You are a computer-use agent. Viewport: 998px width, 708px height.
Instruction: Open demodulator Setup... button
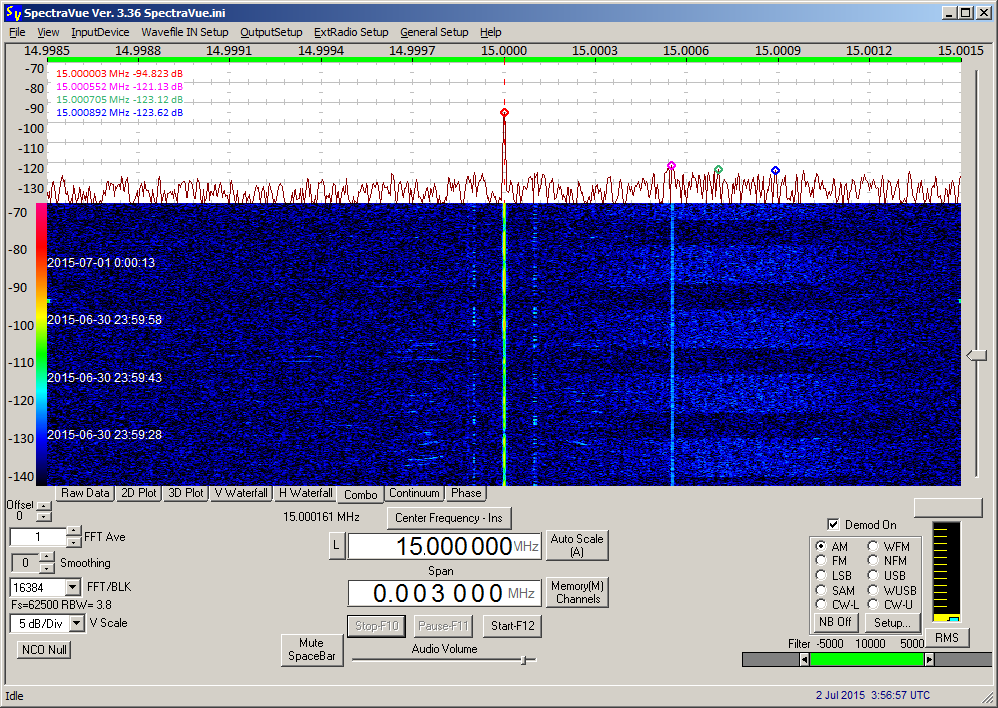(892, 623)
